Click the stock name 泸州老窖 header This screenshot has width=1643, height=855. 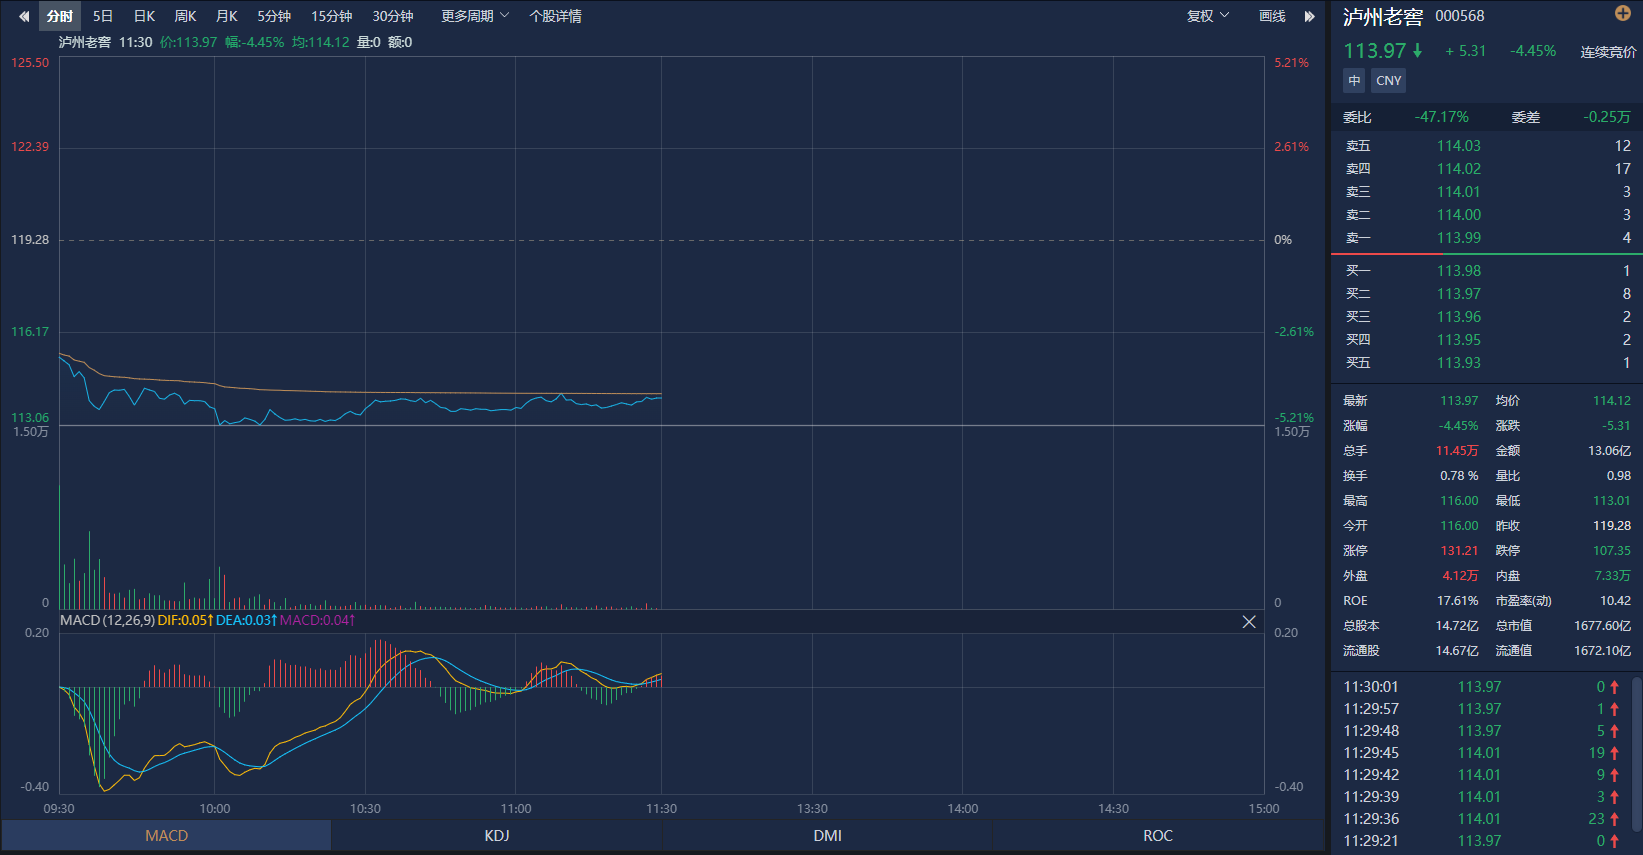click(1383, 17)
